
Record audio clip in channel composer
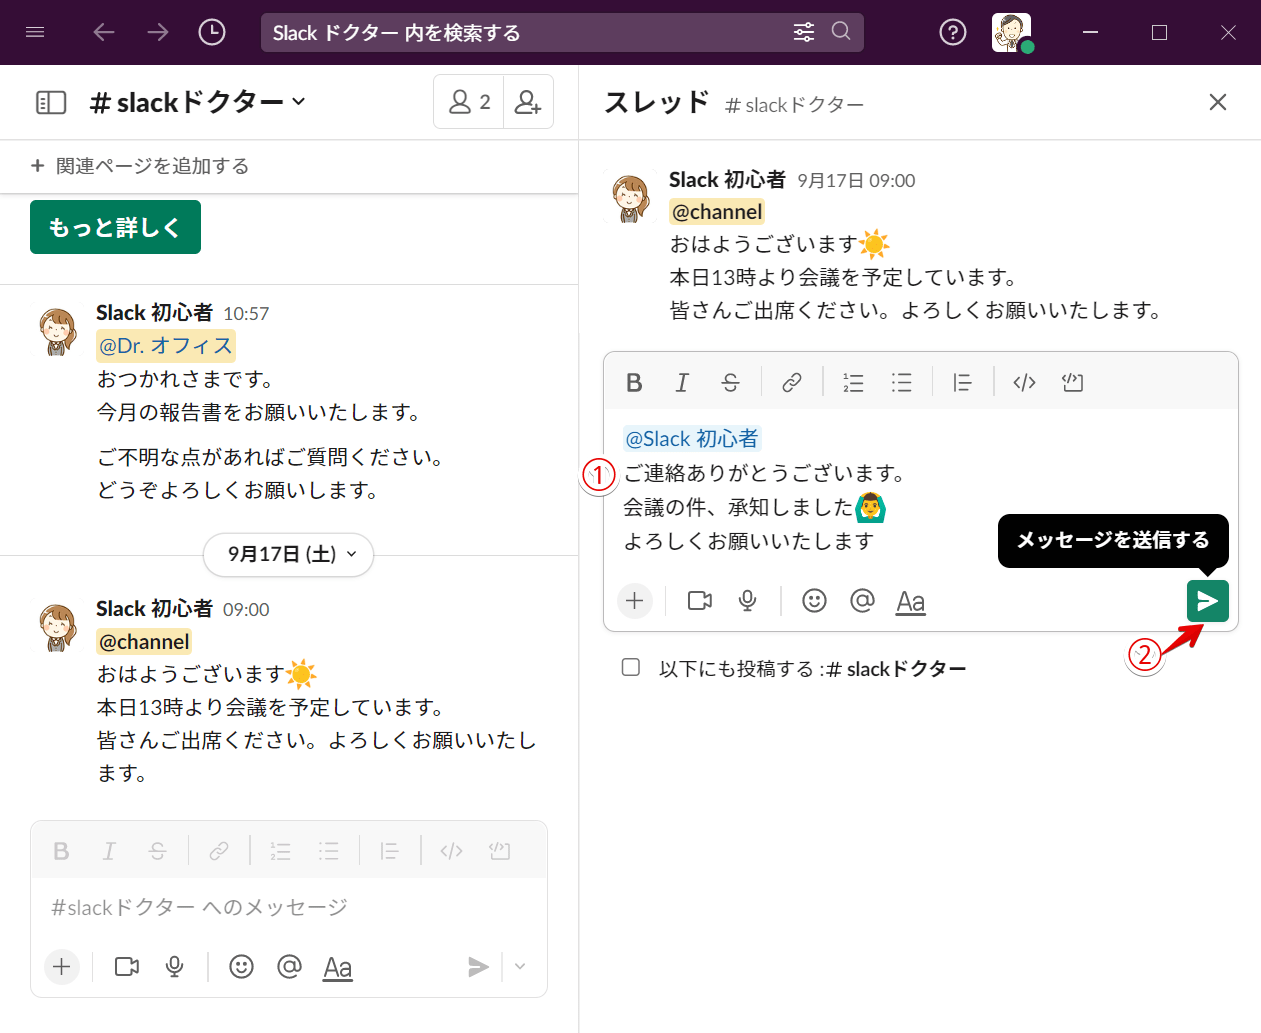point(174,967)
